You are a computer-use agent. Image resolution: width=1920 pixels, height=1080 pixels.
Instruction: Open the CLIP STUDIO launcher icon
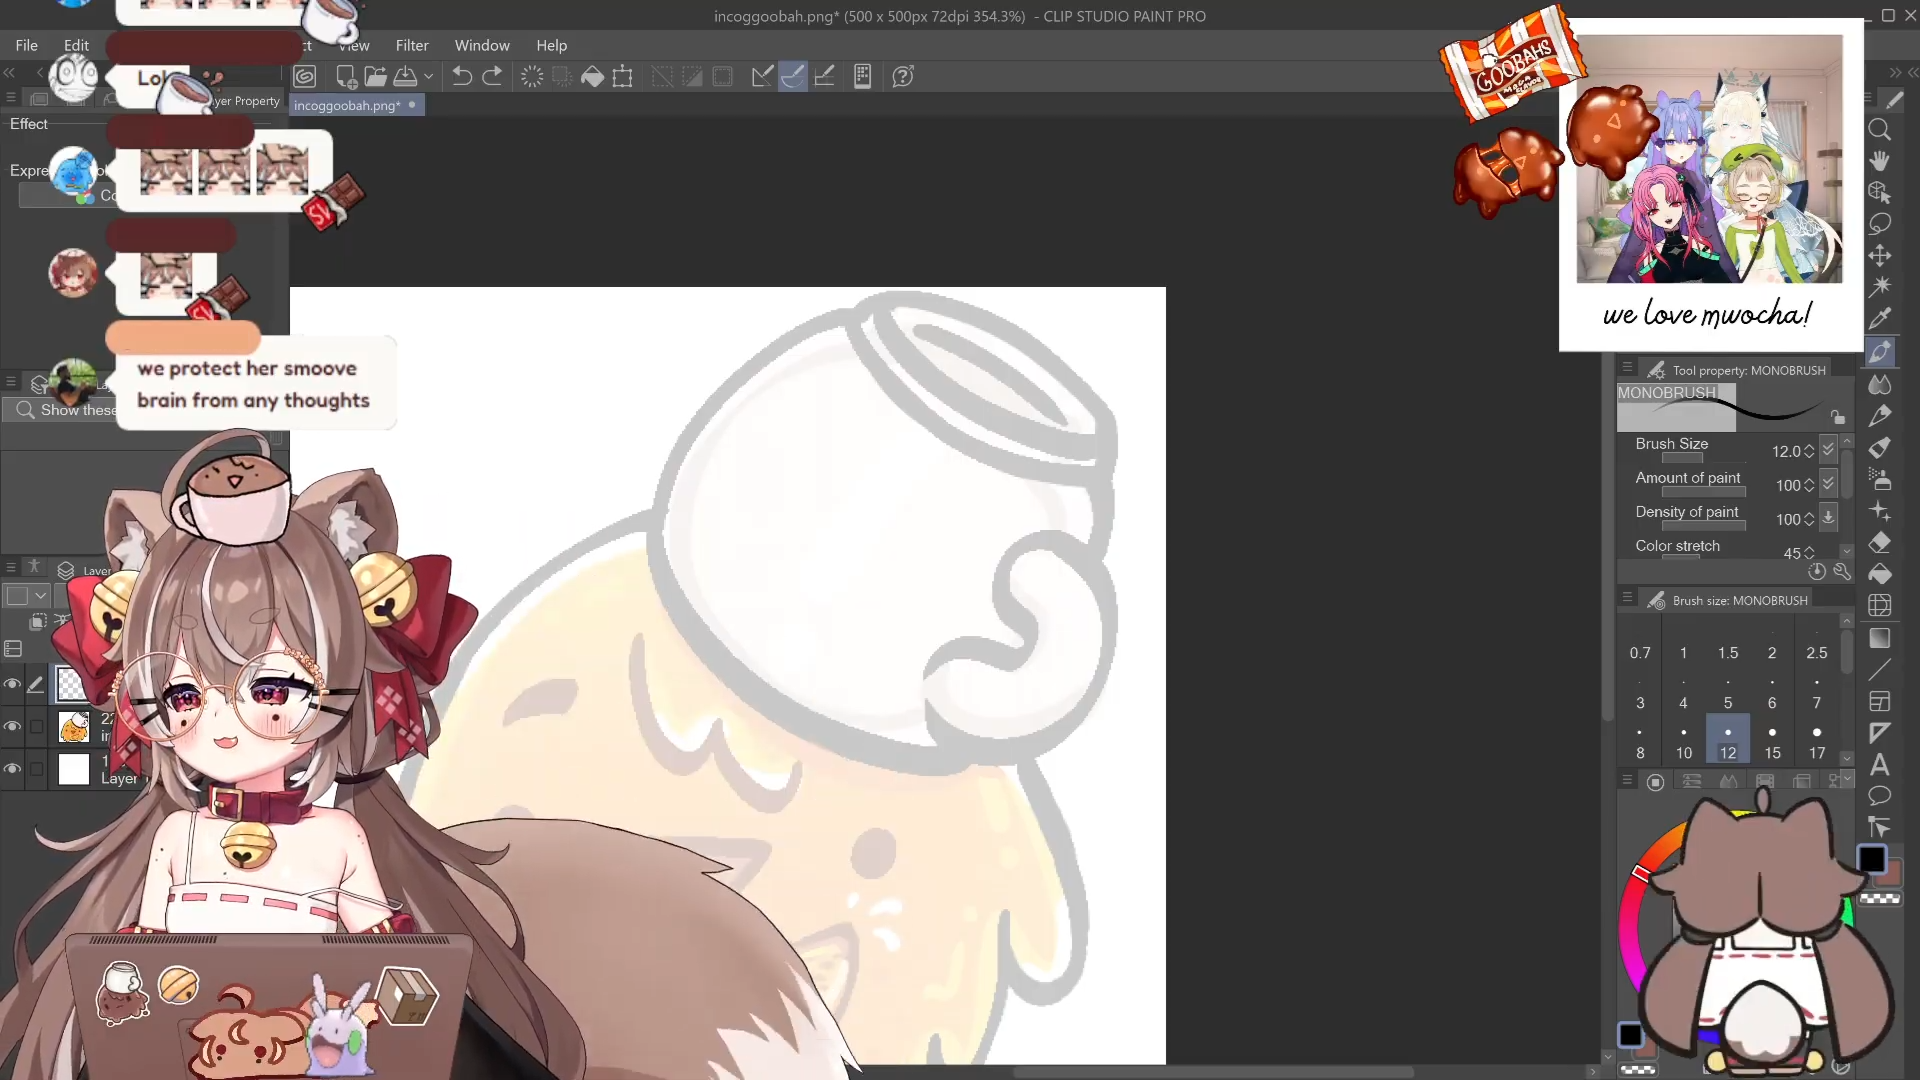click(305, 76)
